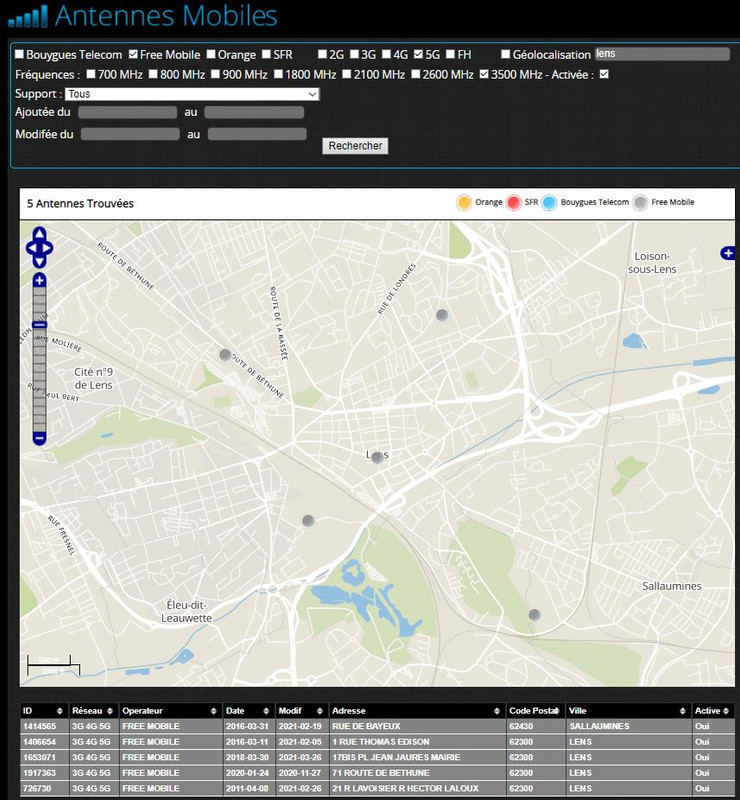Sort table by the ID column
This screenshot has width=740, height=800.
coord(42,711)
